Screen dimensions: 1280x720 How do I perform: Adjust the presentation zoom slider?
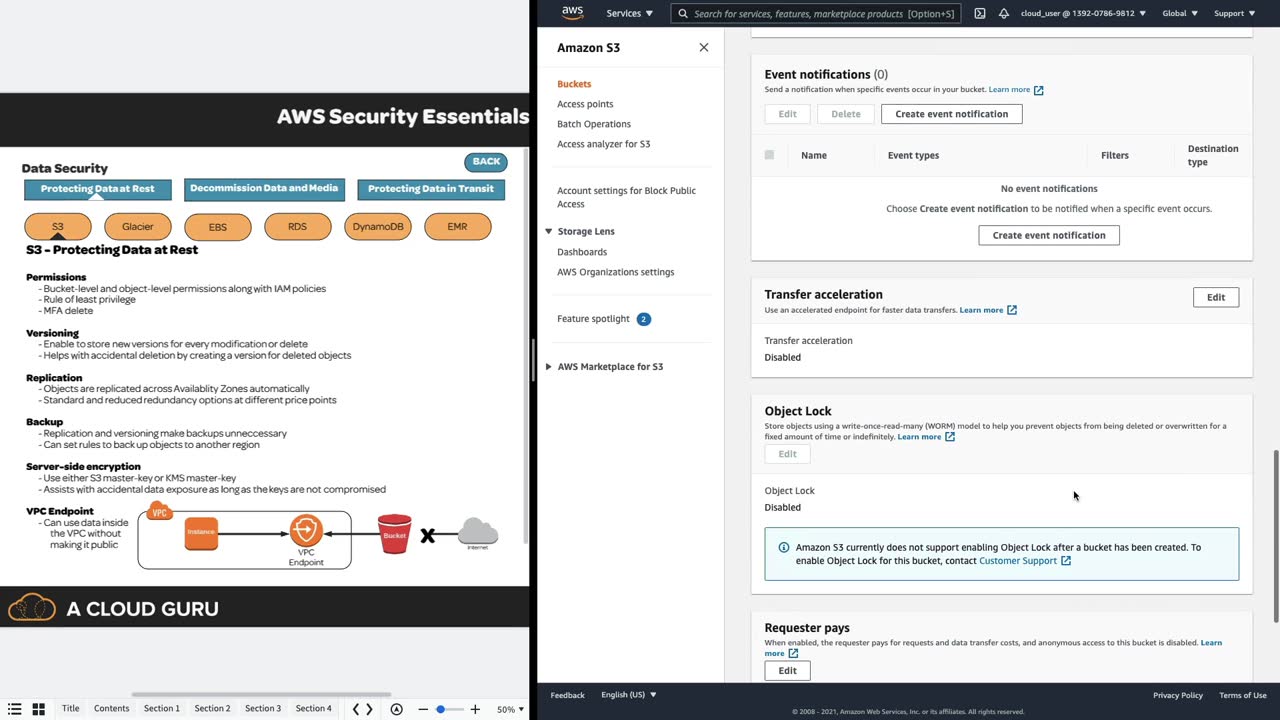(440, 709)
